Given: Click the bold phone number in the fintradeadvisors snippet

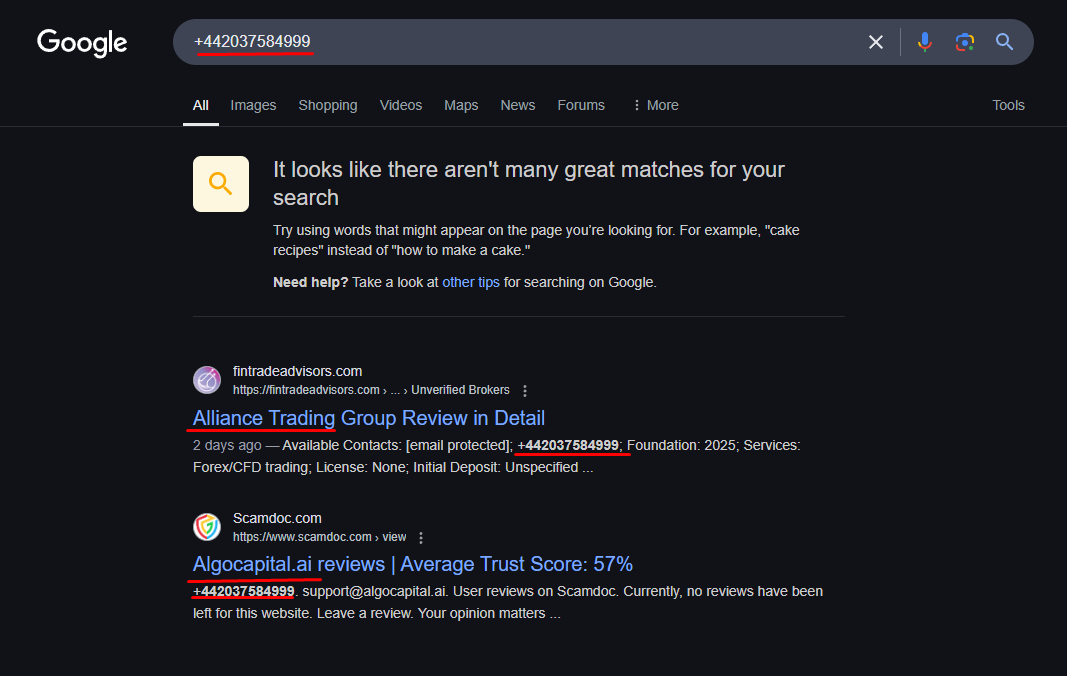Looking at the screenshot, I should coord(568,445).
